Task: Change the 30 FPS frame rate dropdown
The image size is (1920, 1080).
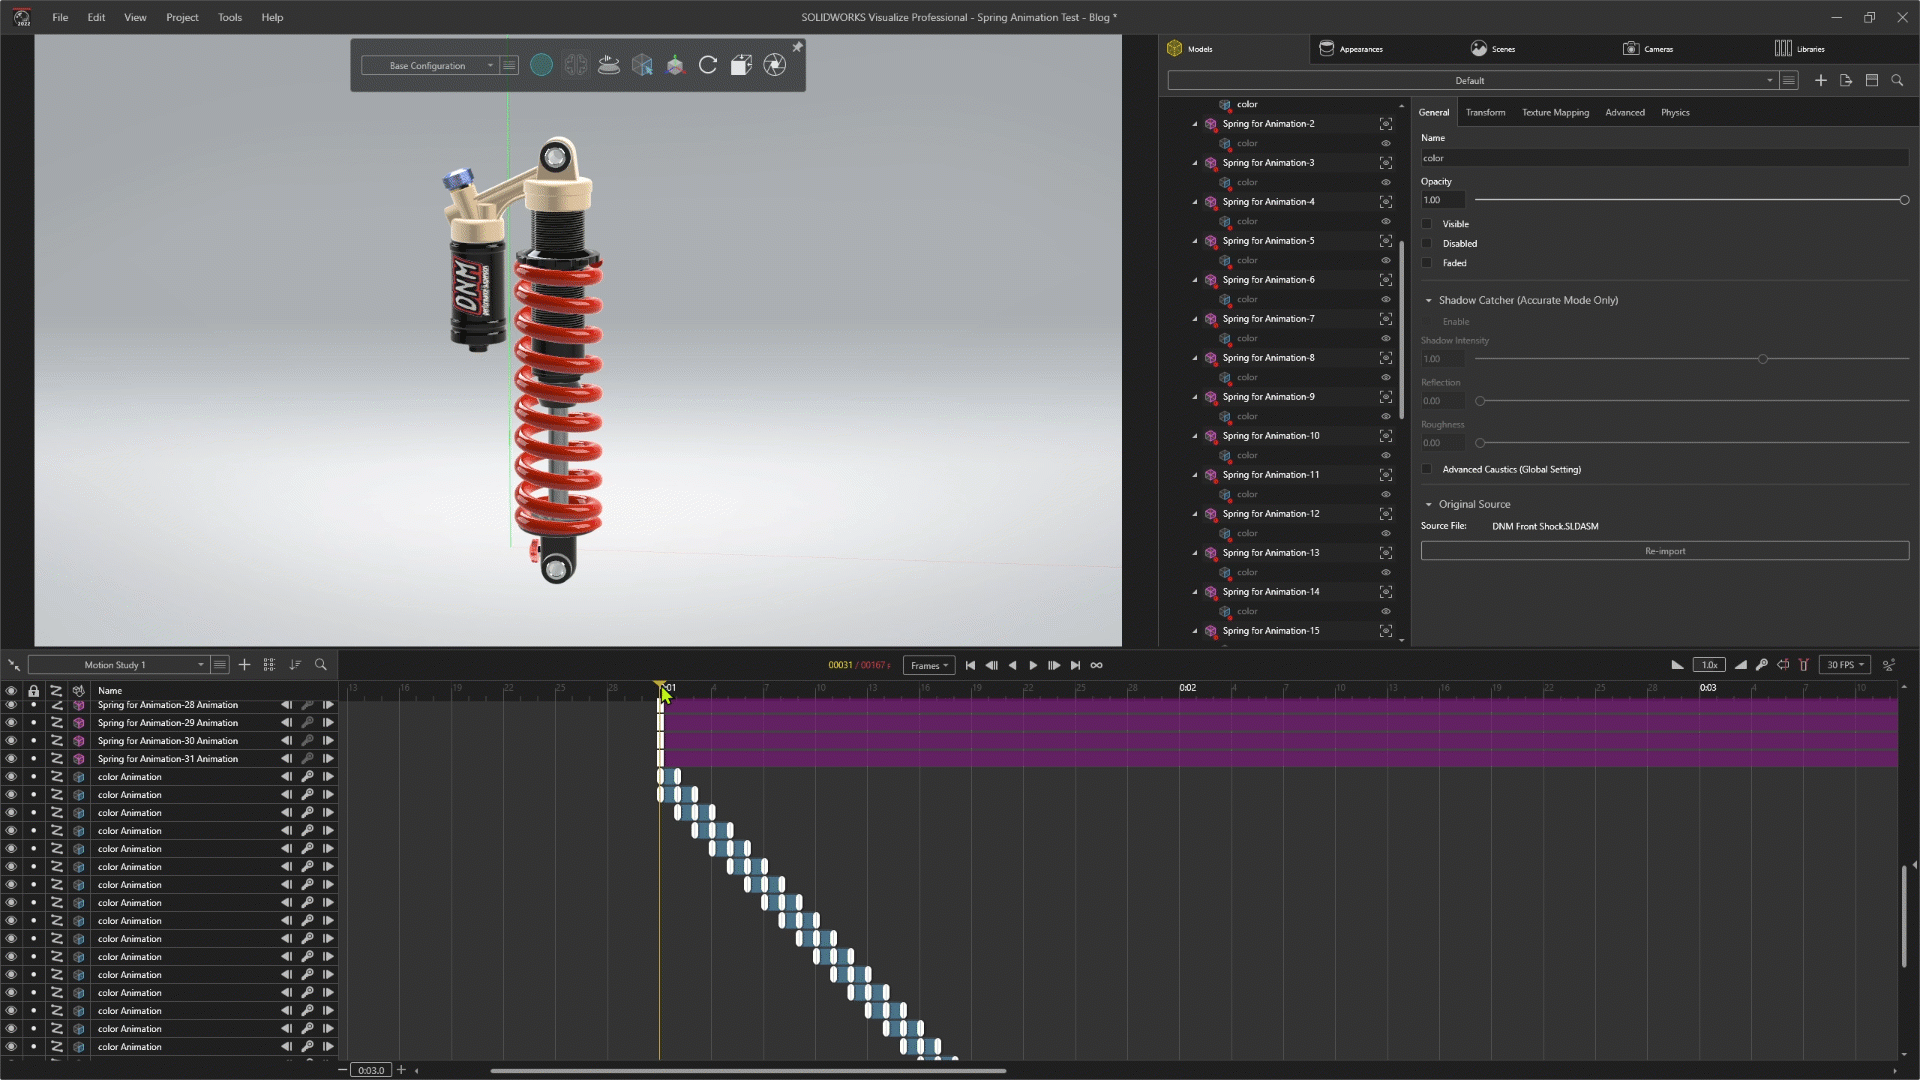Action: pyautogui.click(x=1845, y=665)
